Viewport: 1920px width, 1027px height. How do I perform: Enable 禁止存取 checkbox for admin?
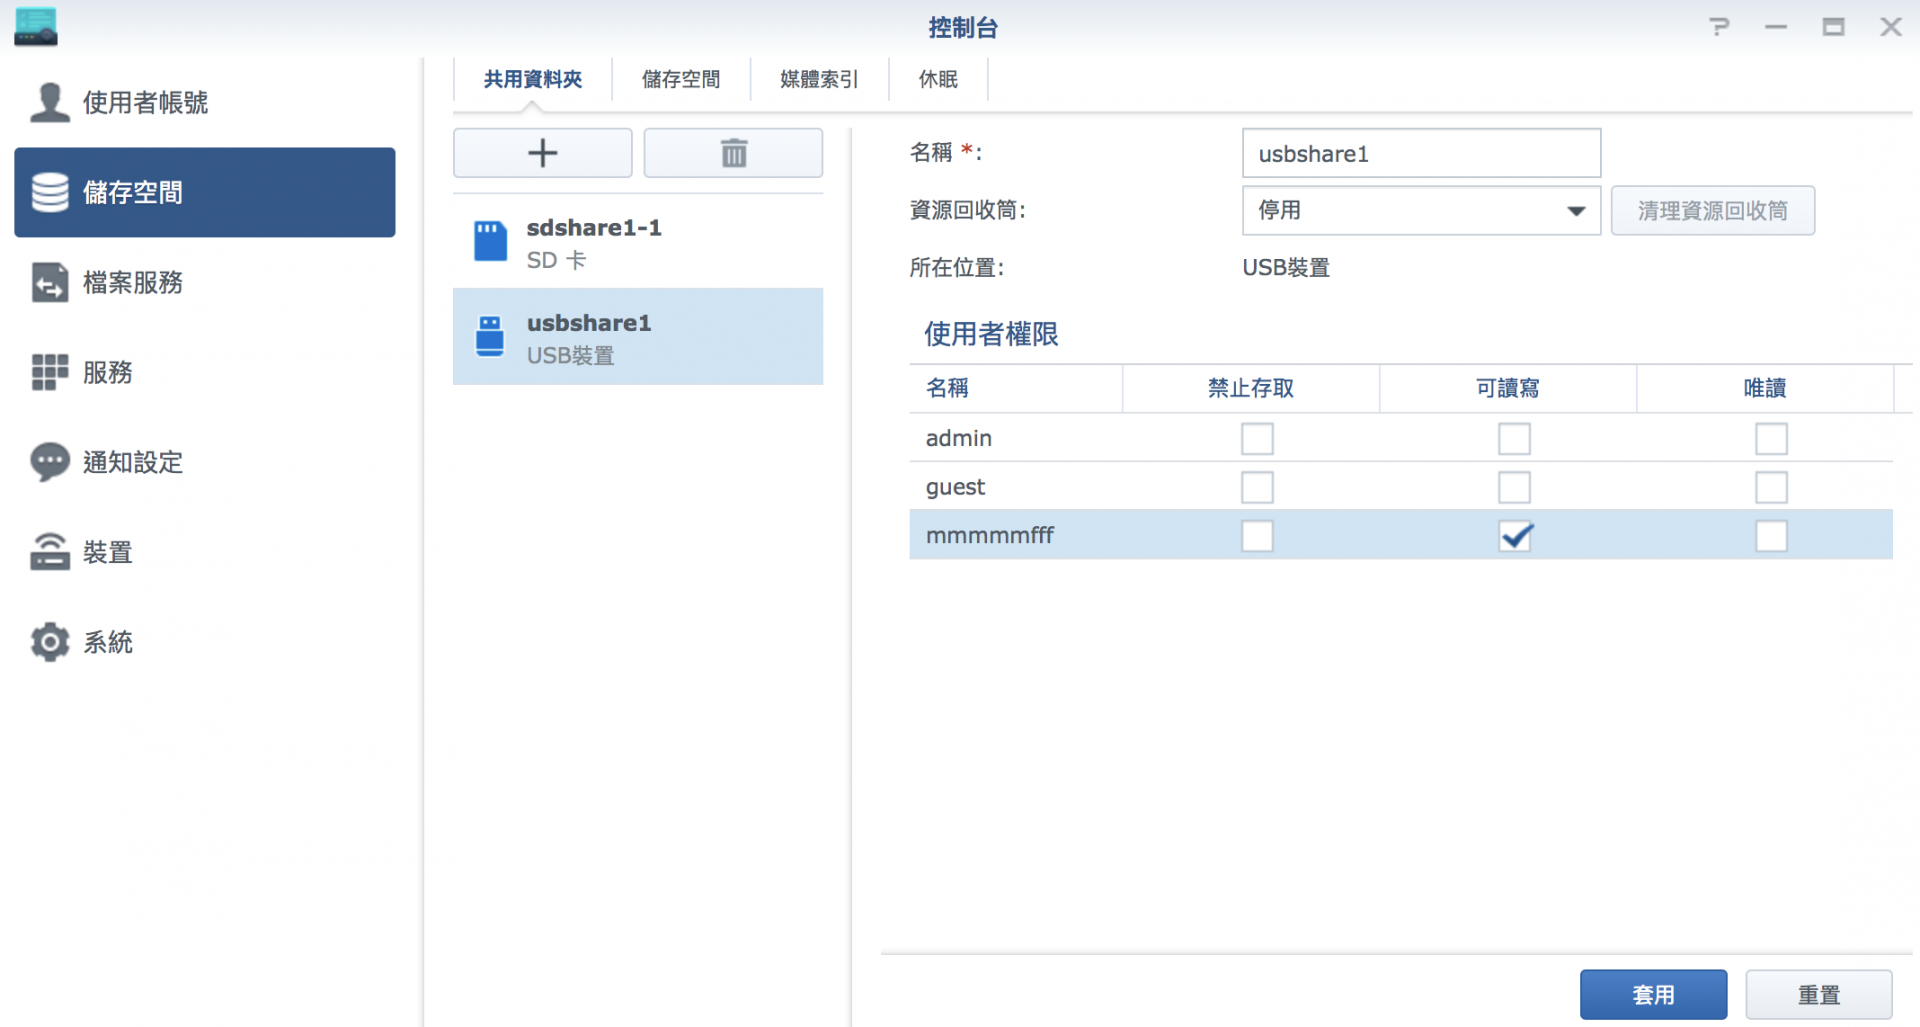pos(1256,438)
